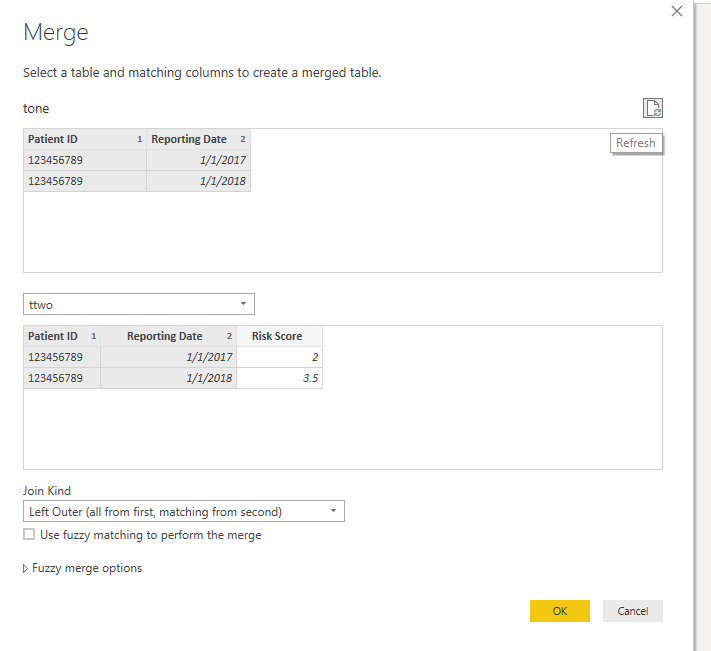Select Reporting Date column header in ttwo table
Screen dimensions: 711x651
point(168,336)
